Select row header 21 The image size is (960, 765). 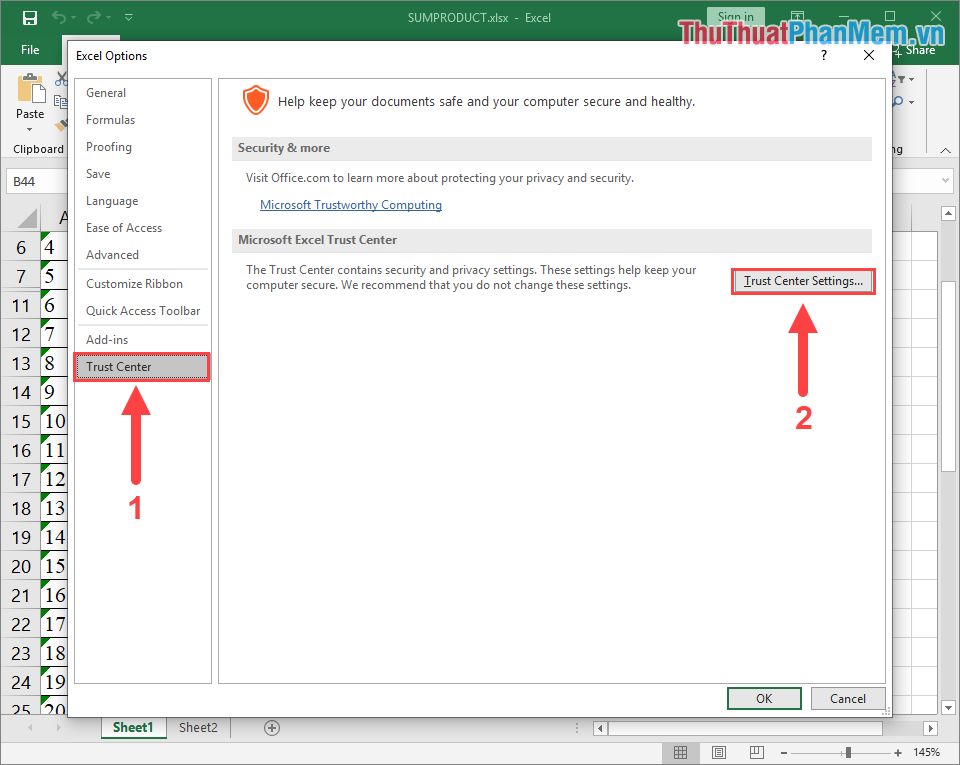tap(21, 595)
